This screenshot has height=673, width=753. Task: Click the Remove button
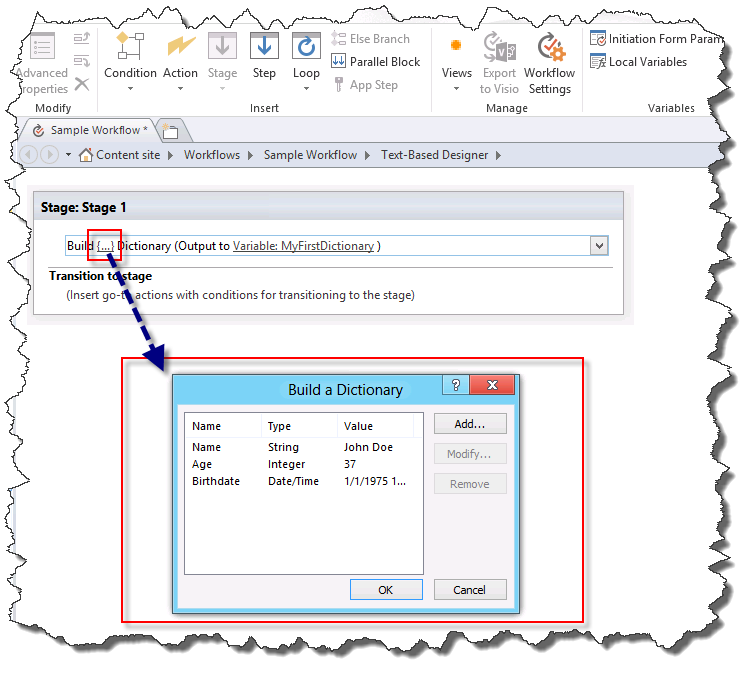[x=470, y=484]
